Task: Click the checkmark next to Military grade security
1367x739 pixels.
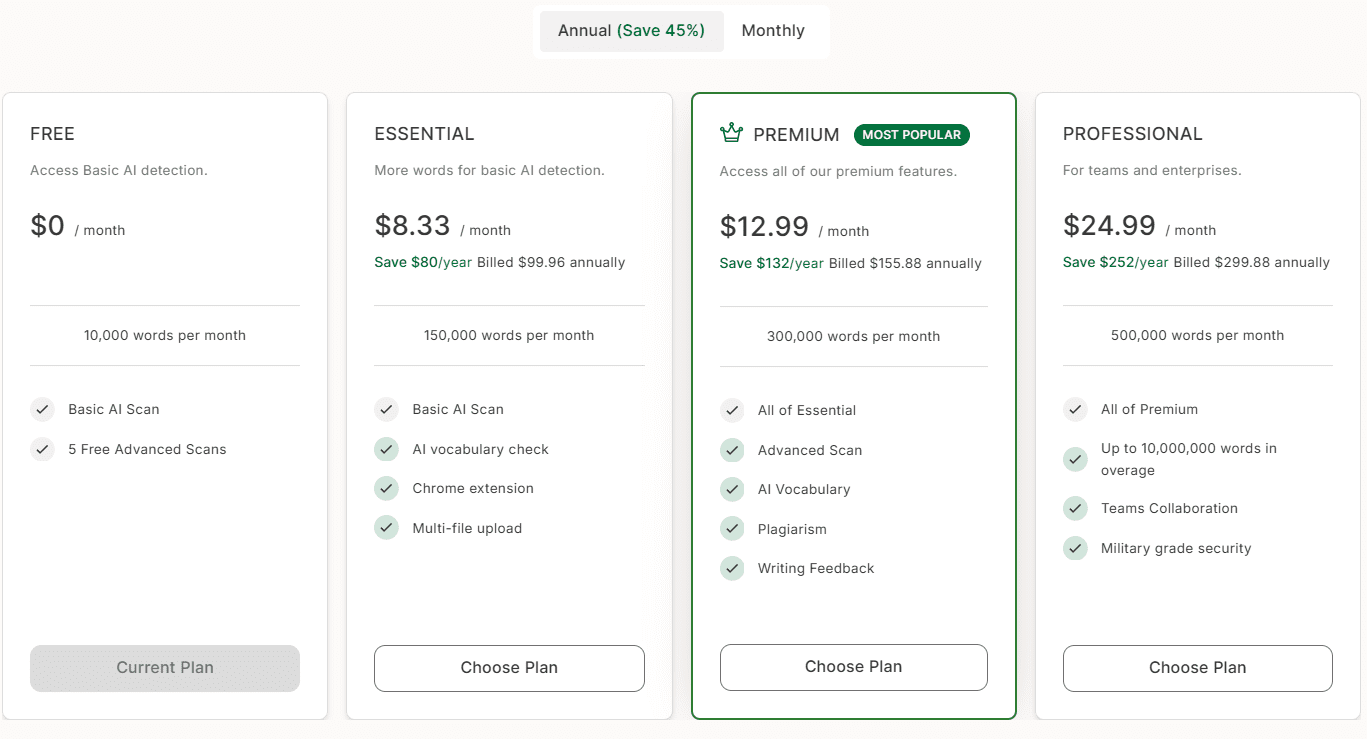Action: [x=1075, y=548]
